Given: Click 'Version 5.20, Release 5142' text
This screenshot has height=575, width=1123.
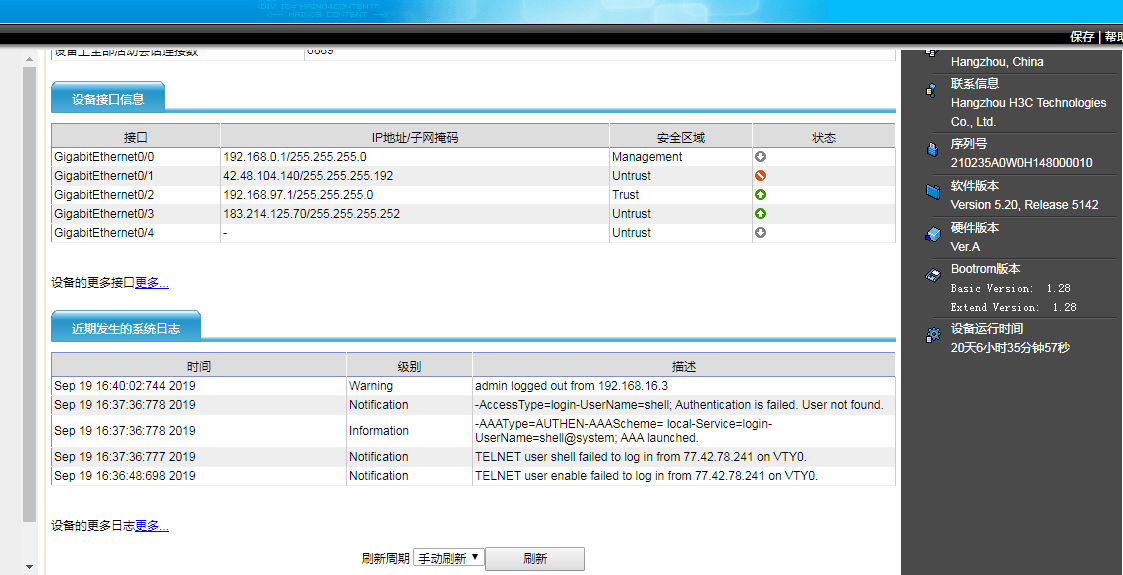Looking at the screenshot, I should pos(1024,205).
